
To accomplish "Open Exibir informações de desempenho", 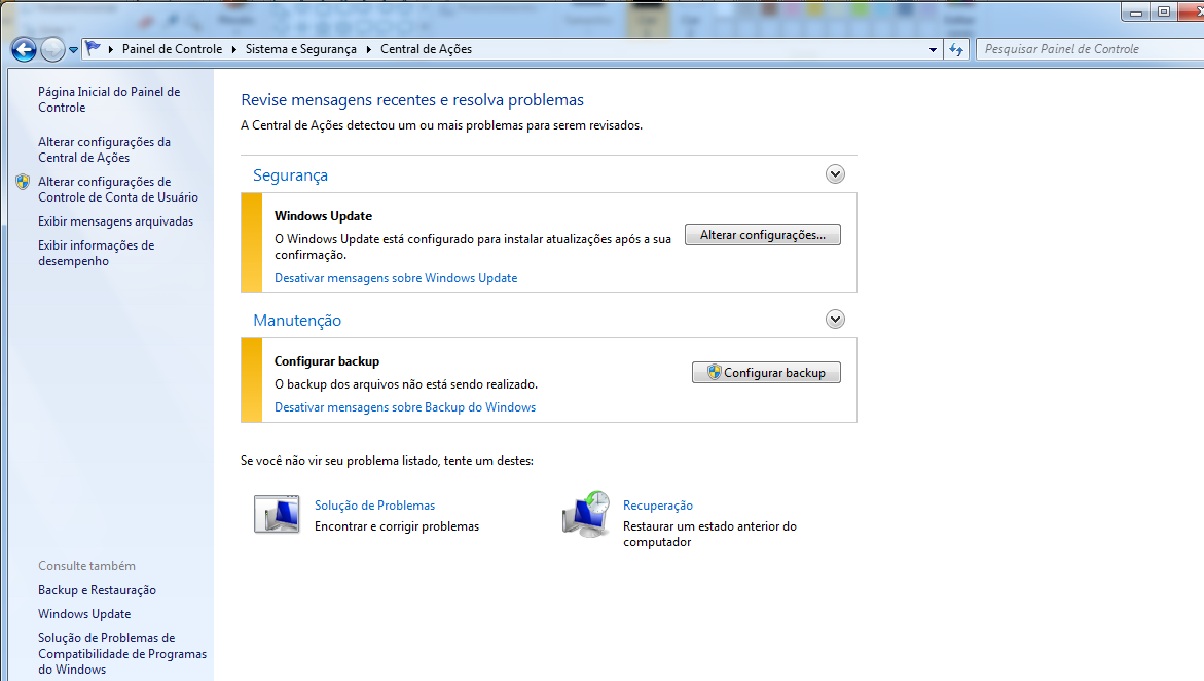I will point(96,253).
